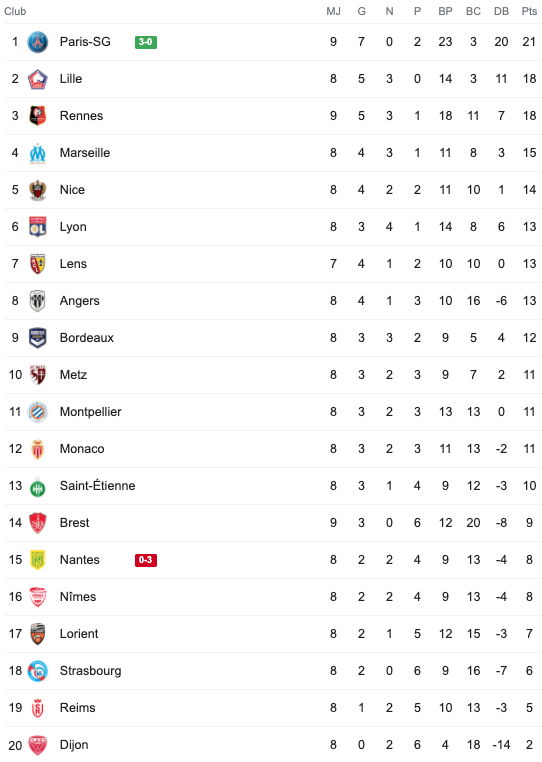Click the Club column header

coord(15,11)
